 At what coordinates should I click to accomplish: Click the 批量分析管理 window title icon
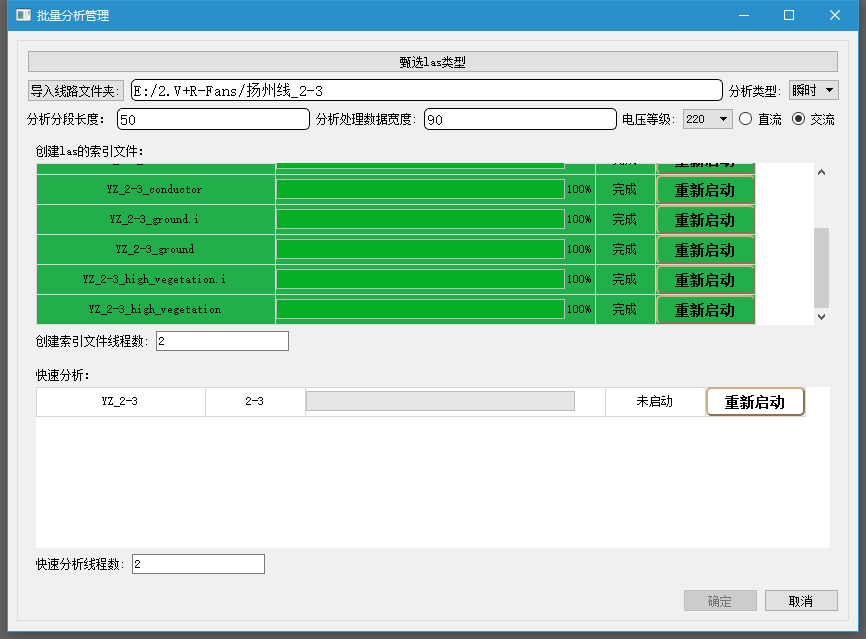coord(23,15)
